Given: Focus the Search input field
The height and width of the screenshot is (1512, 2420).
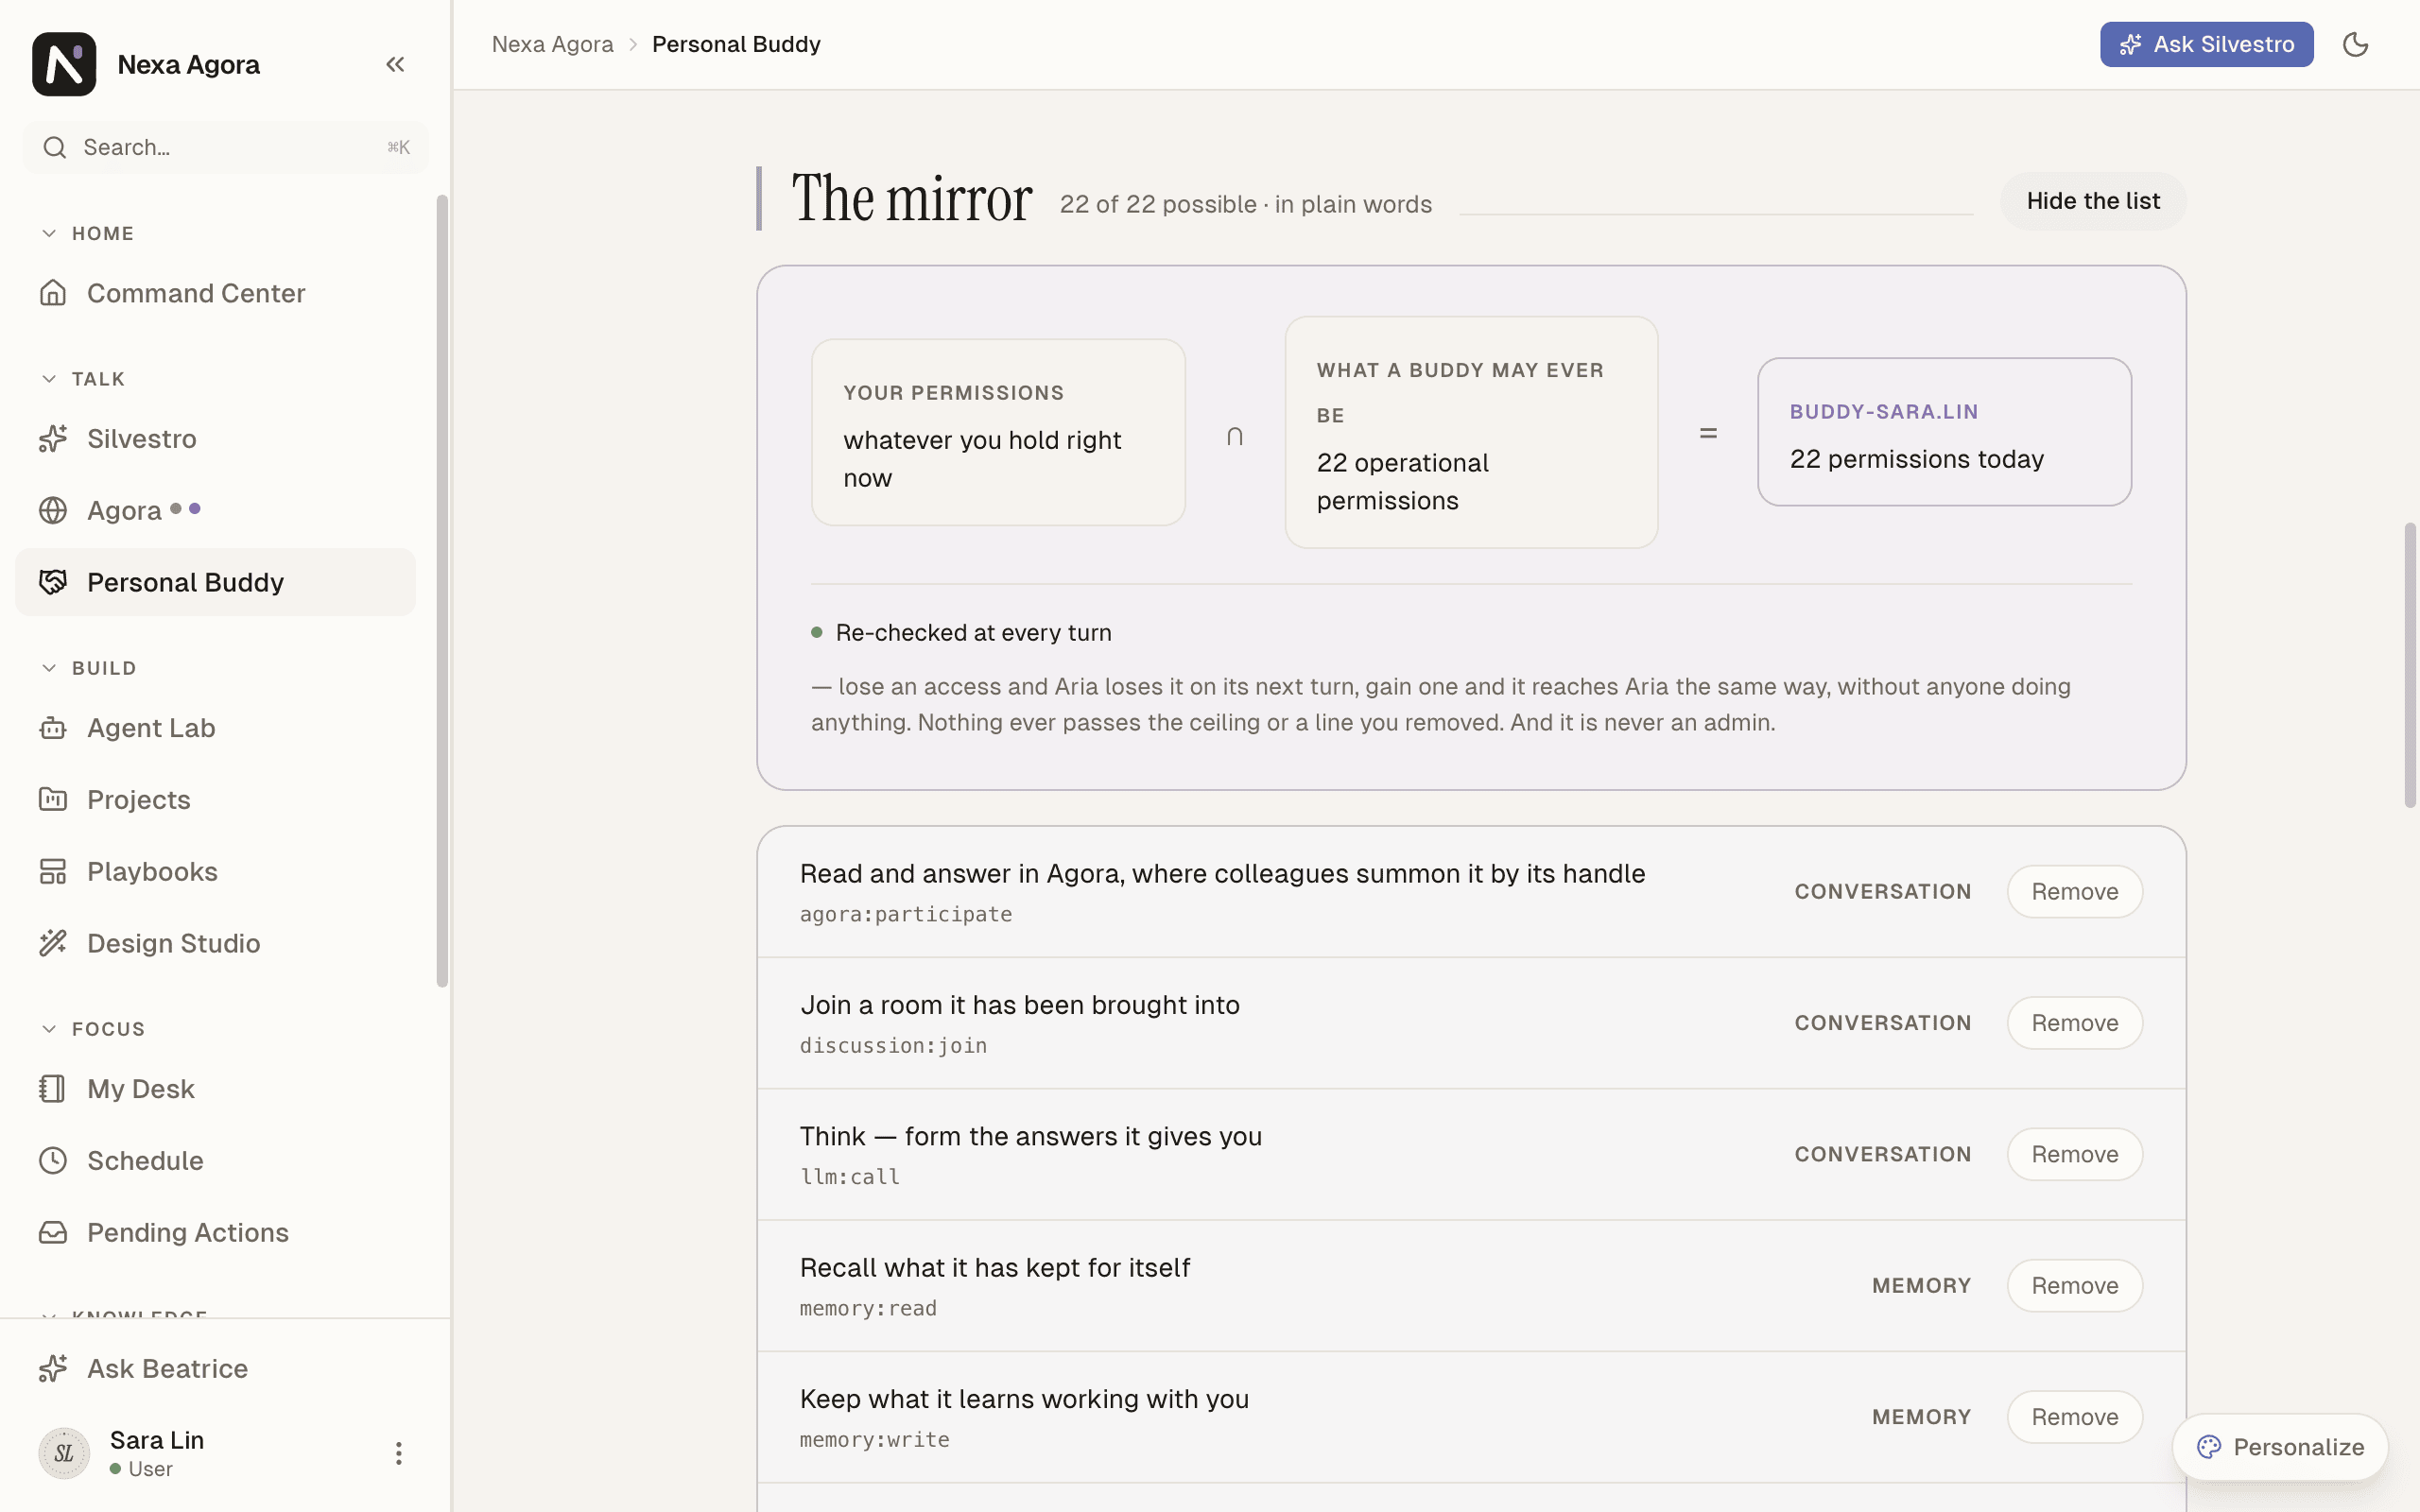Looking at the screenshot, I should tap(225, 147).
